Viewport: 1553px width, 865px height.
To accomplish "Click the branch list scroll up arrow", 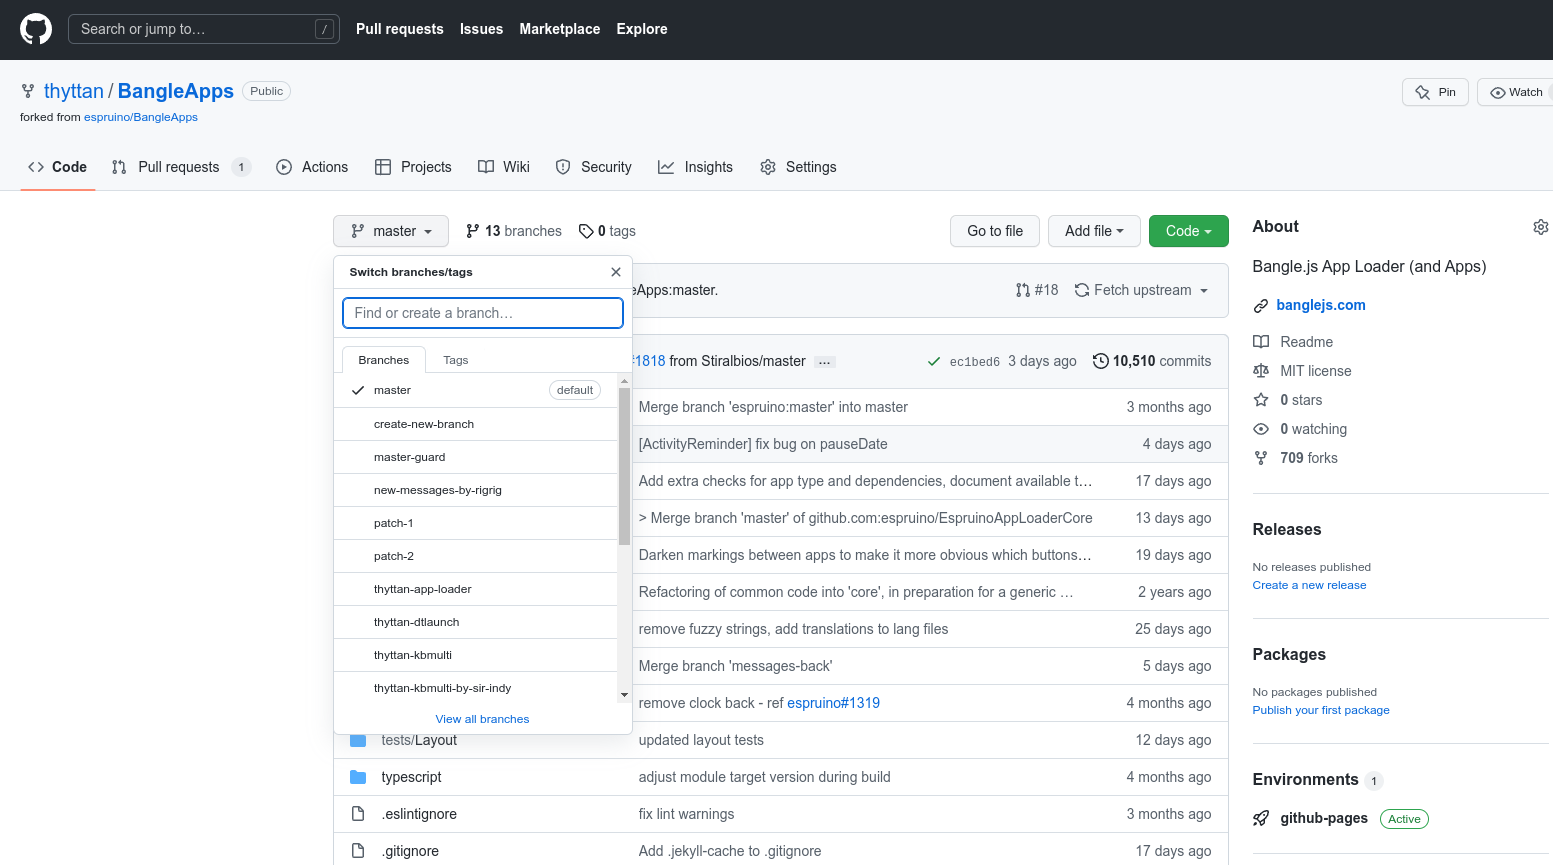I will 624,381.
